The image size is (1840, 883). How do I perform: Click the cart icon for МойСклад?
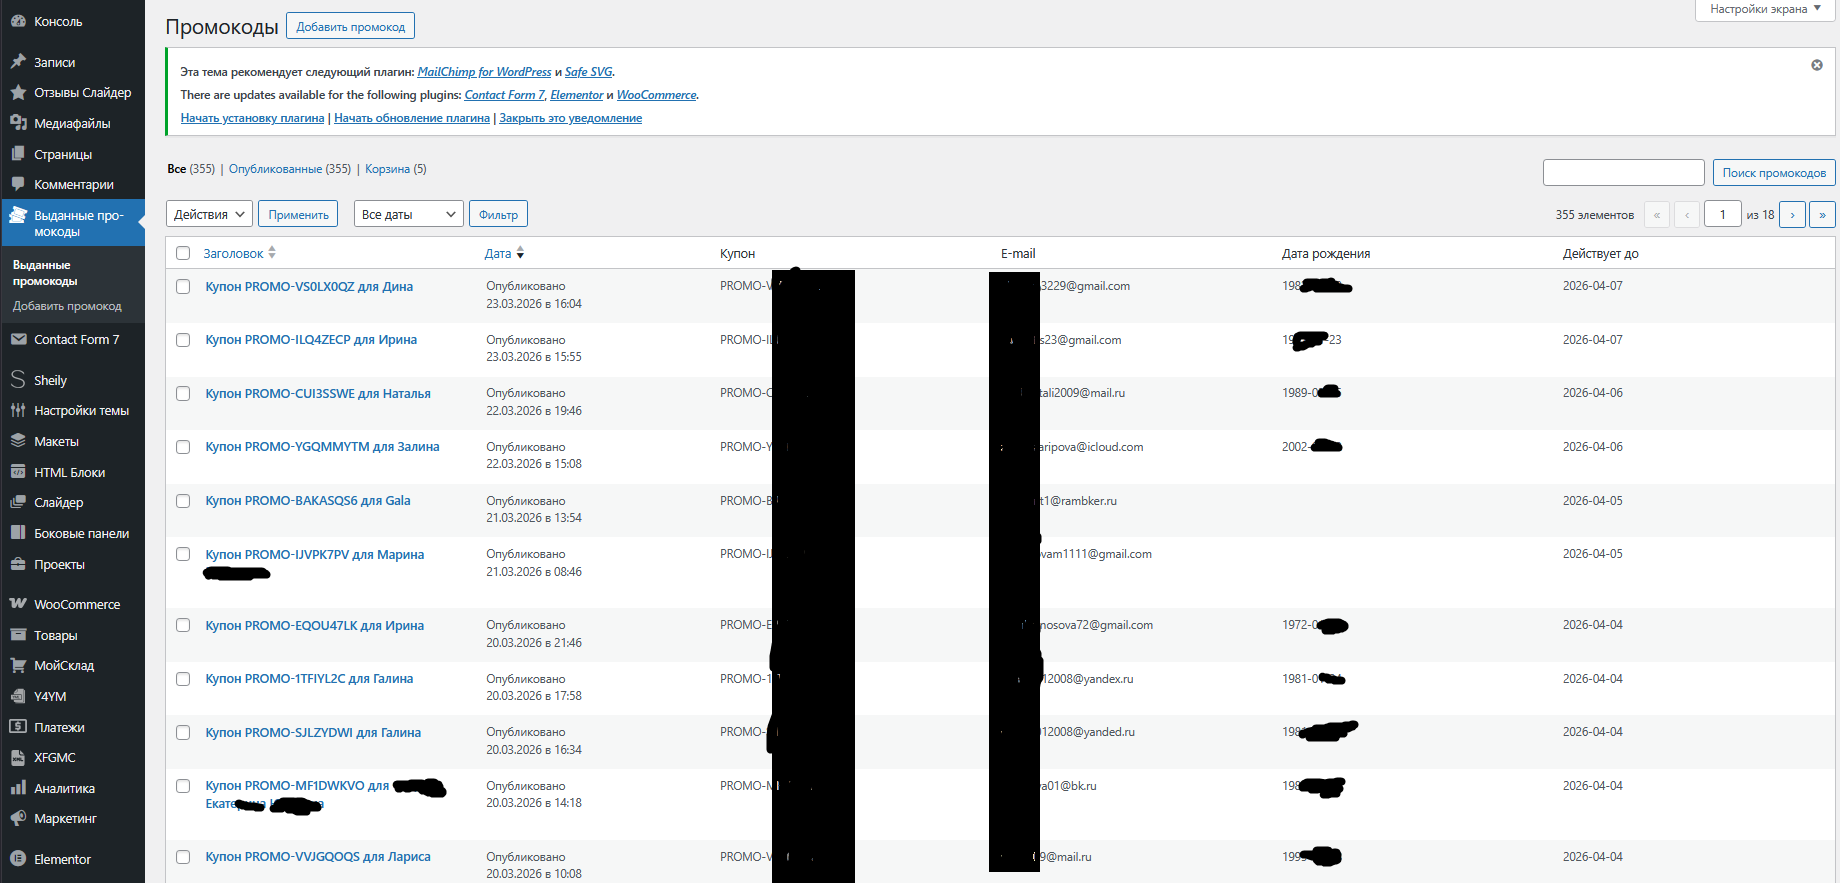pyautogui.click(x=18, y=665)
